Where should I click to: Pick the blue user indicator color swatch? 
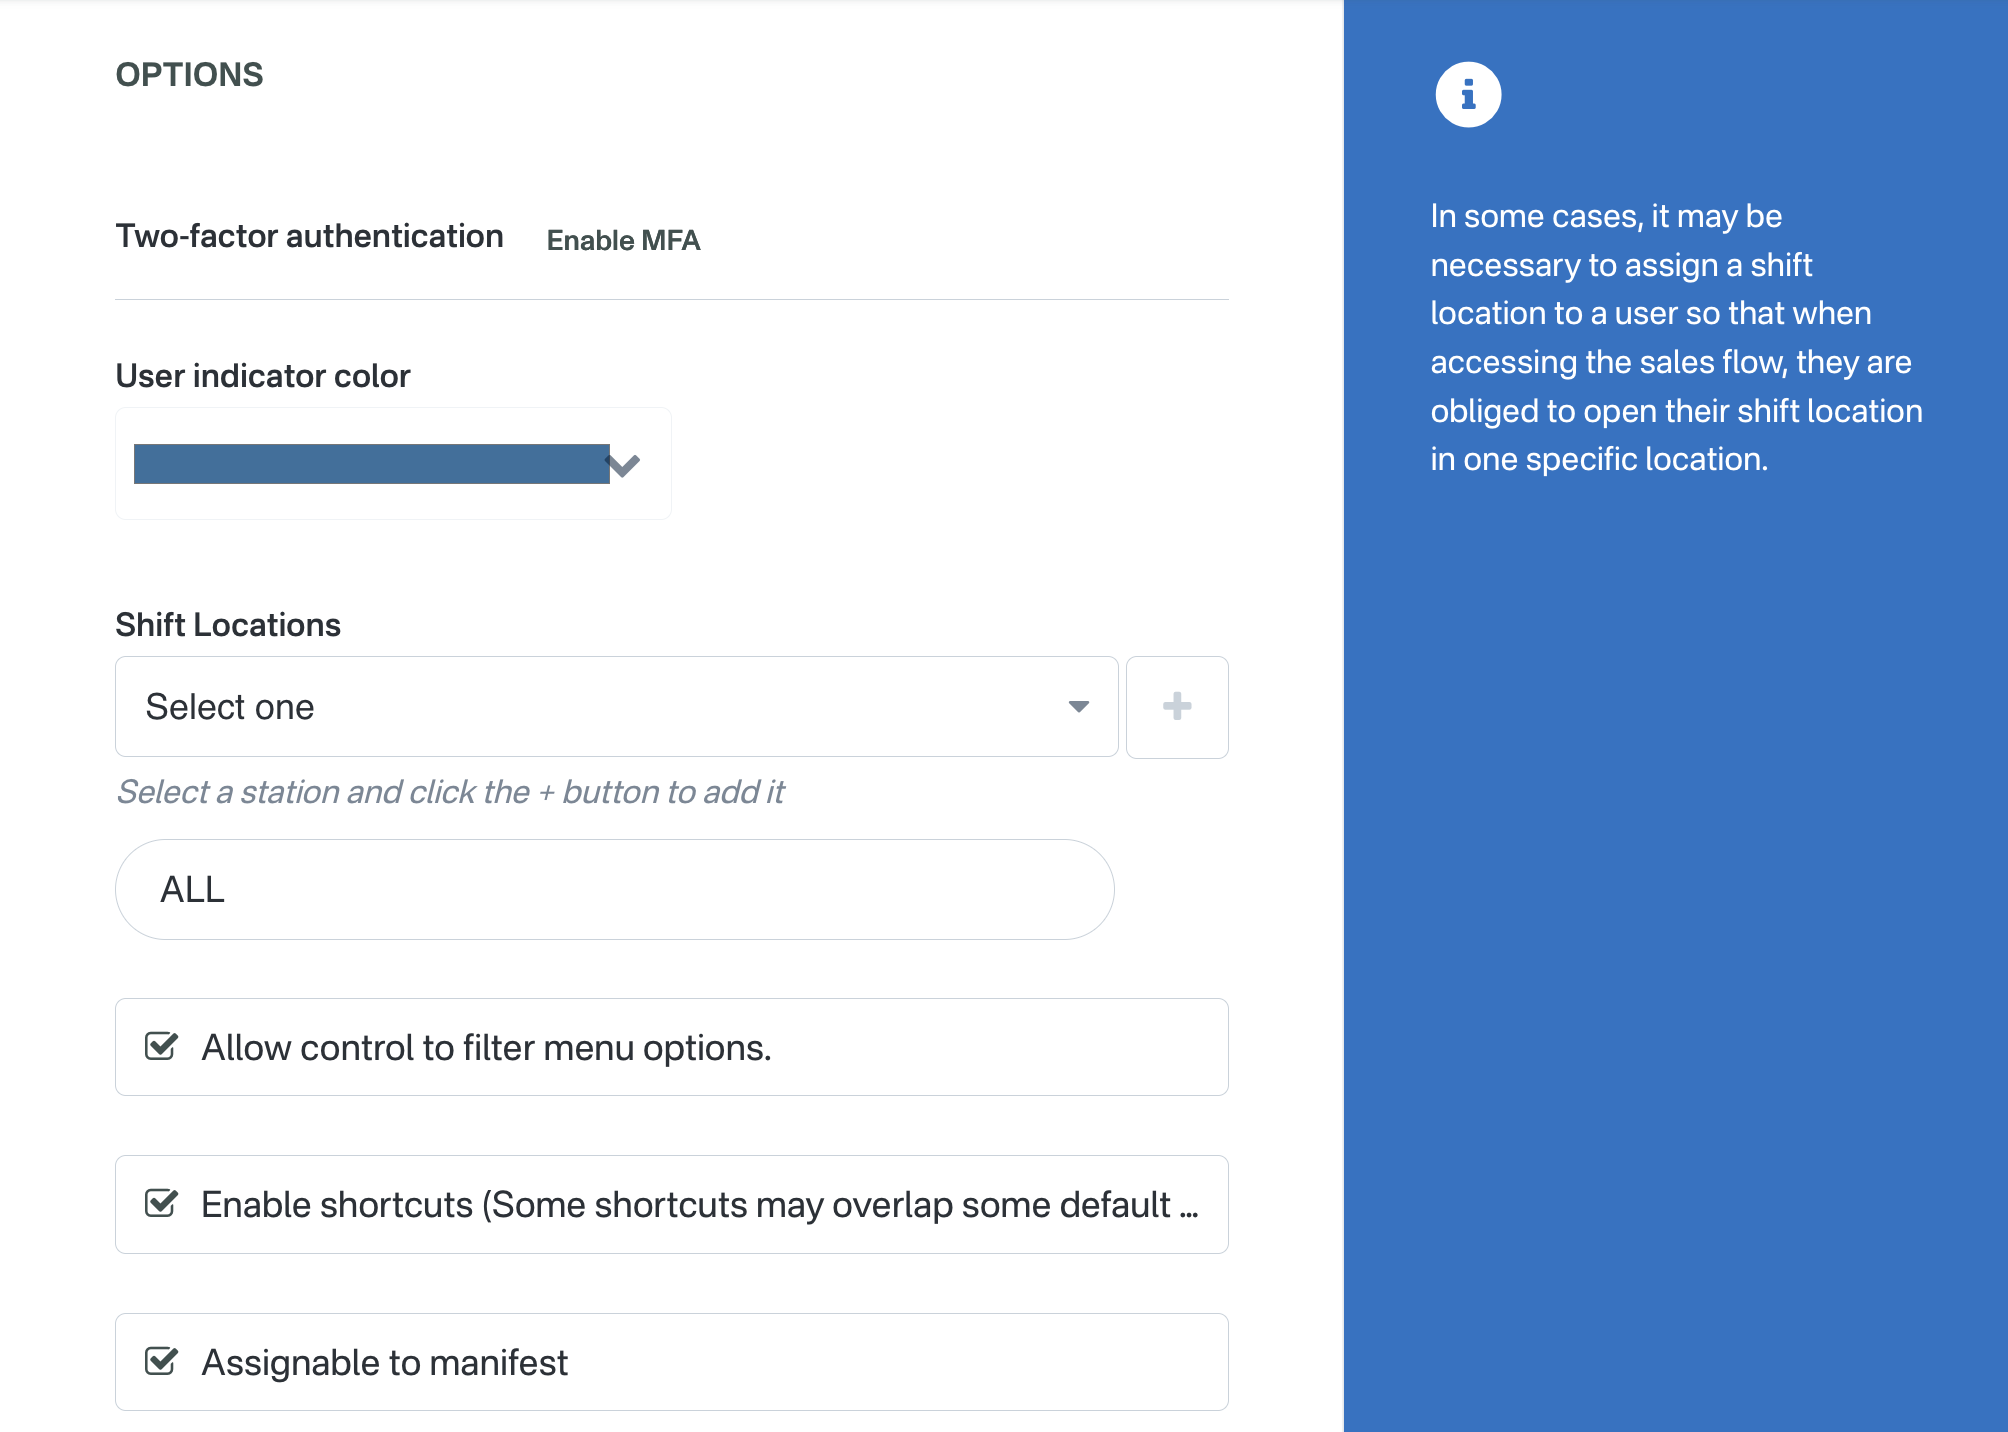[x=371, y=464]
